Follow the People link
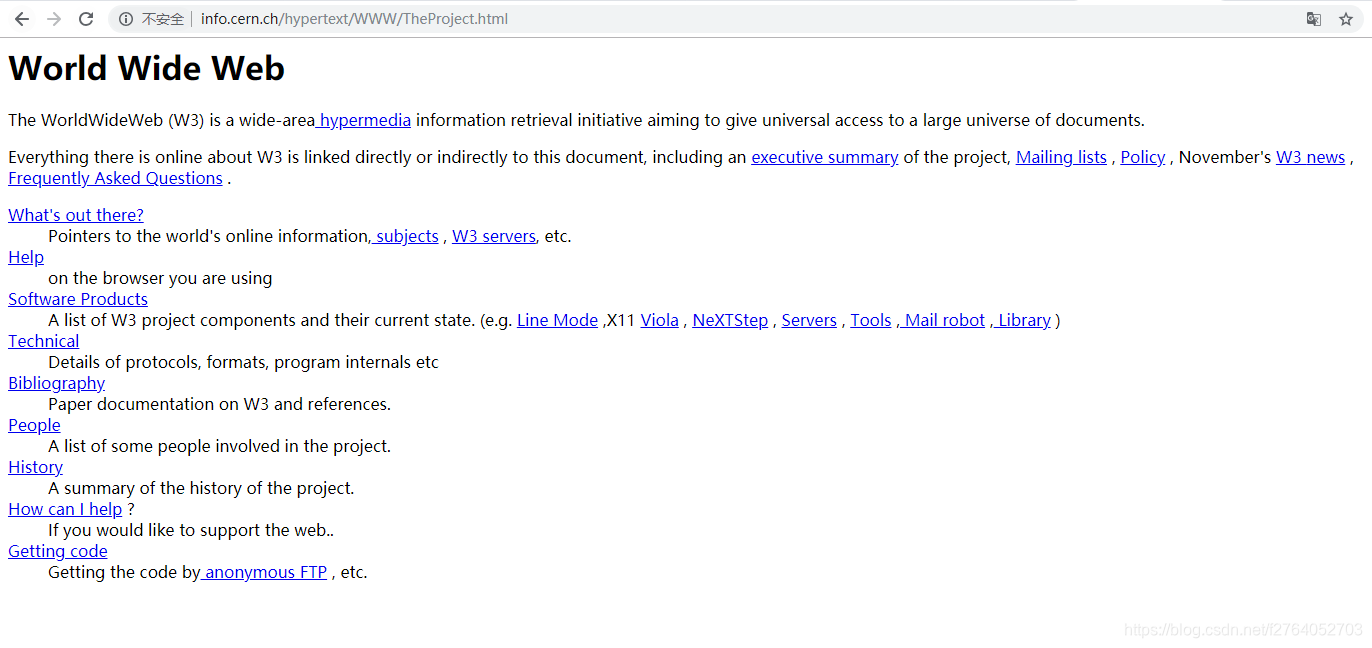The image size is (1372, 648). coord(34,425)
